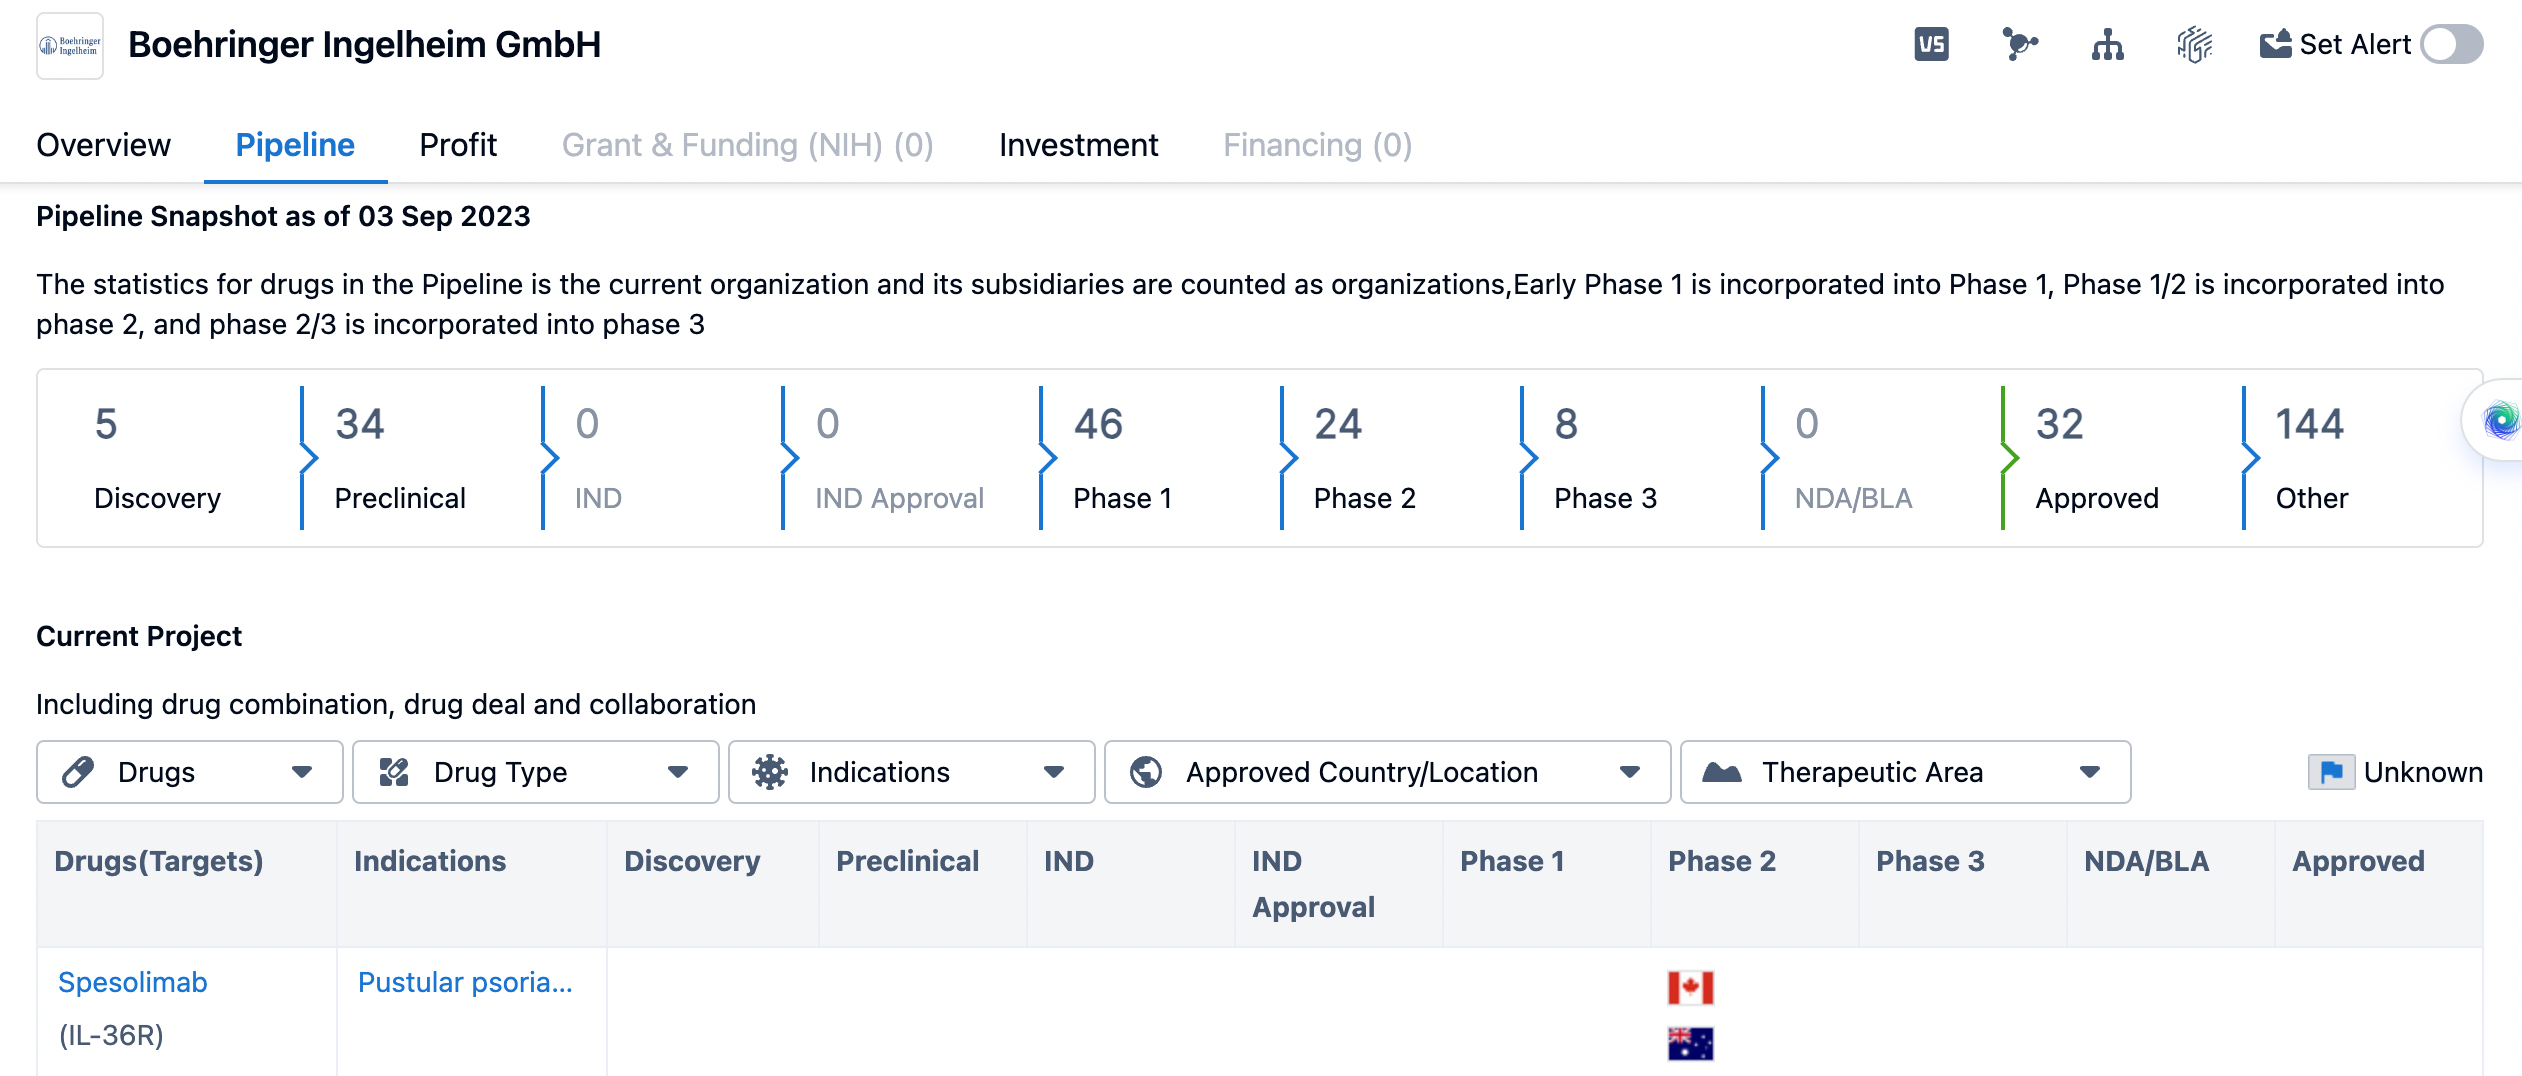The image size is (2522, 1076).
Task: Click the blue Unknown flag legend icon
Action: pos(2331,772)
